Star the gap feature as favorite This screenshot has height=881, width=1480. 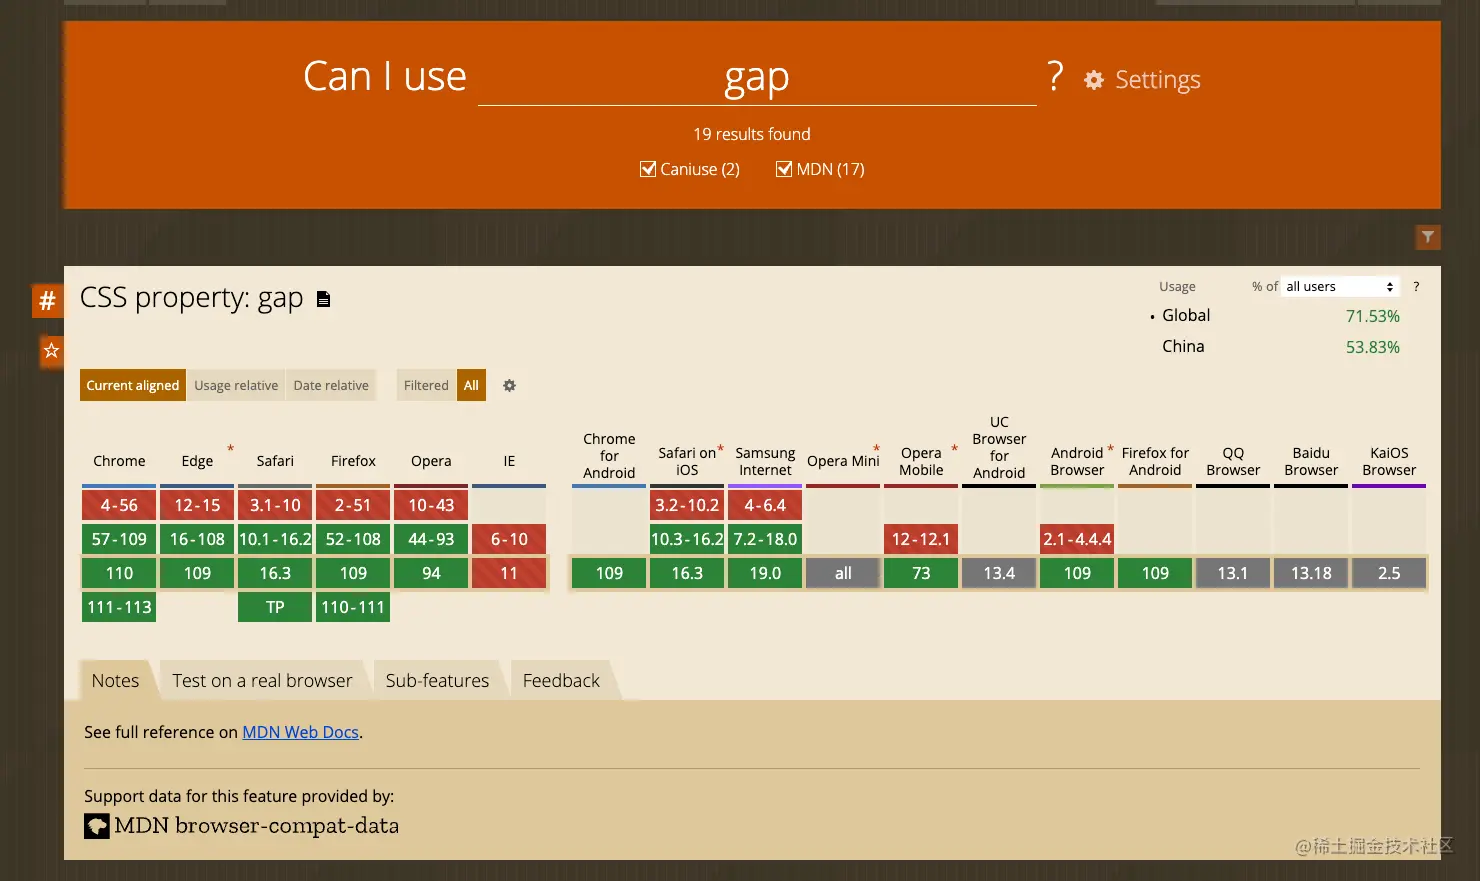click(x=51, y=351)
